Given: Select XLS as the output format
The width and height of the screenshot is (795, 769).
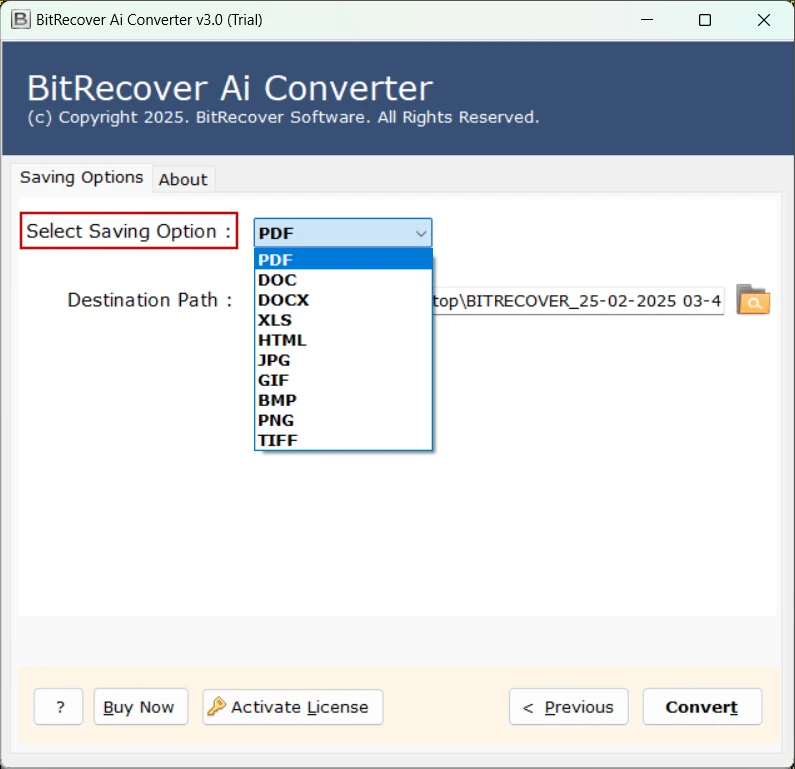Looking at the screenshot, I should coord(343,320).
